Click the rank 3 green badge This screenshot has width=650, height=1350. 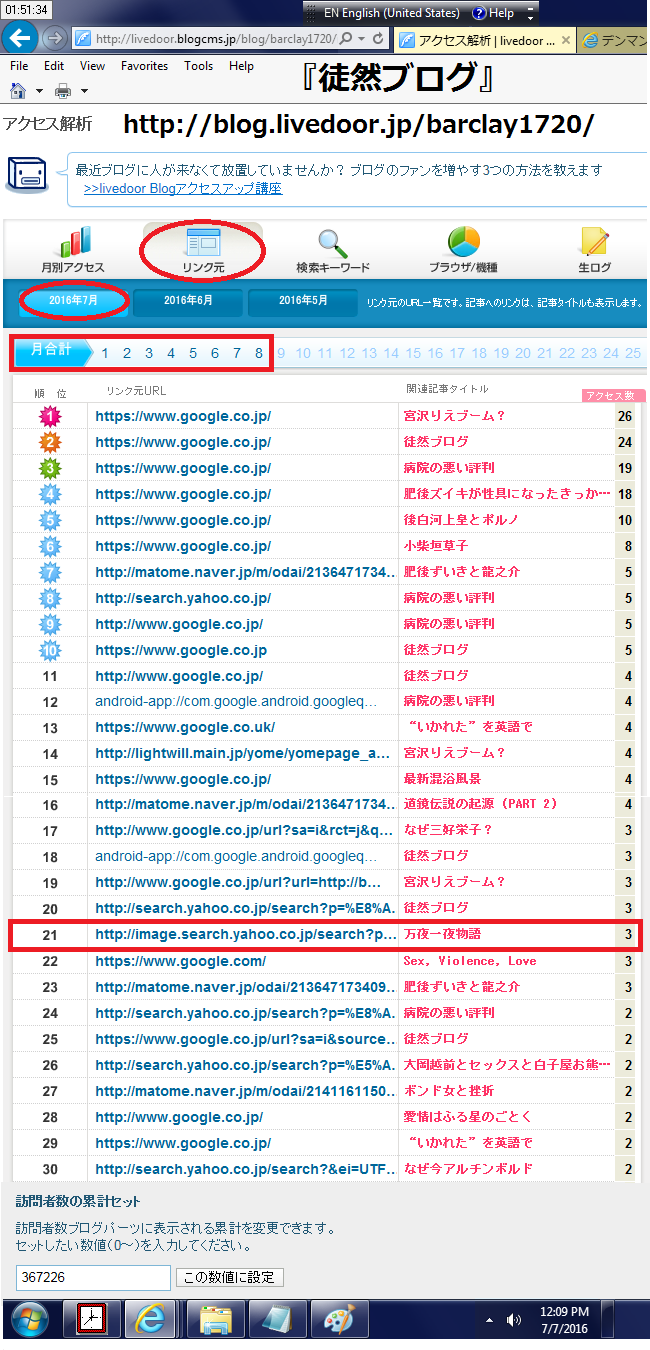[50, 468]
